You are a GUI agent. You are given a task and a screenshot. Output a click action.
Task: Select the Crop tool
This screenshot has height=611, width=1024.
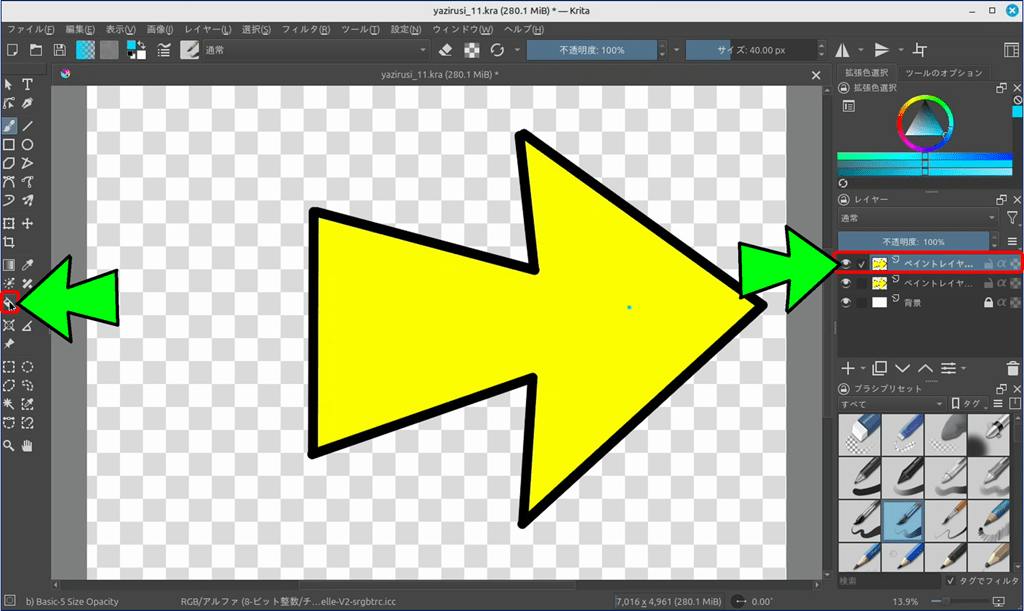click(9, 242)
